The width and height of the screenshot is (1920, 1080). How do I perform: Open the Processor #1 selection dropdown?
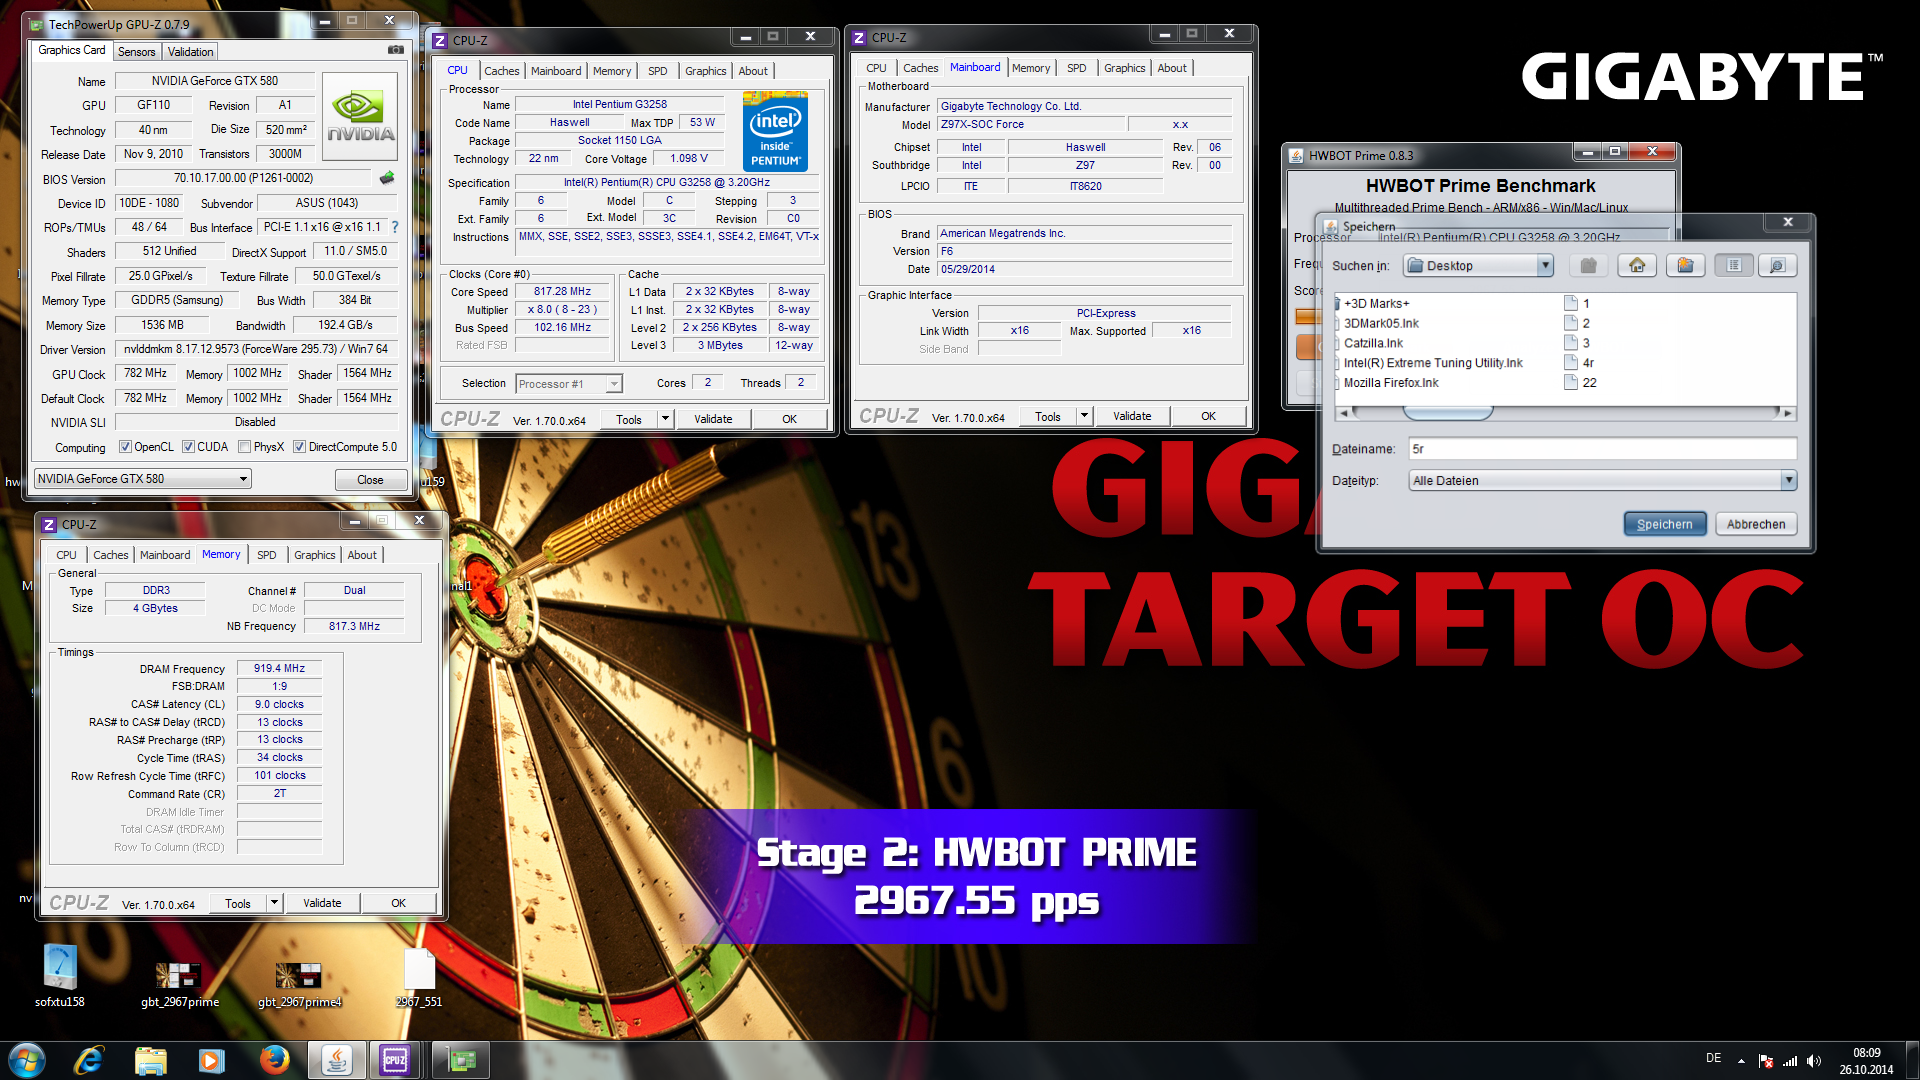(x=568, y=384)
